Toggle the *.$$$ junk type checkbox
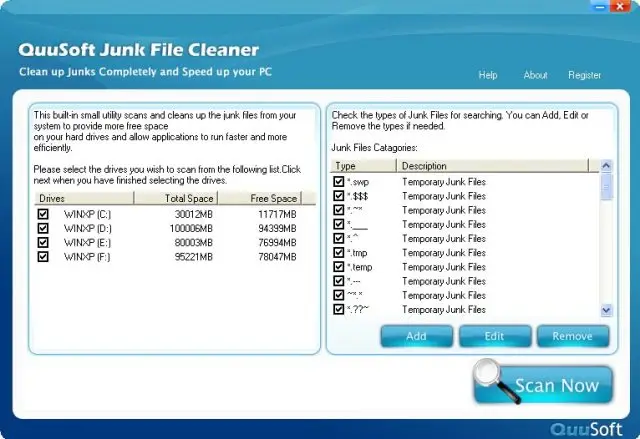 point(338,196)
